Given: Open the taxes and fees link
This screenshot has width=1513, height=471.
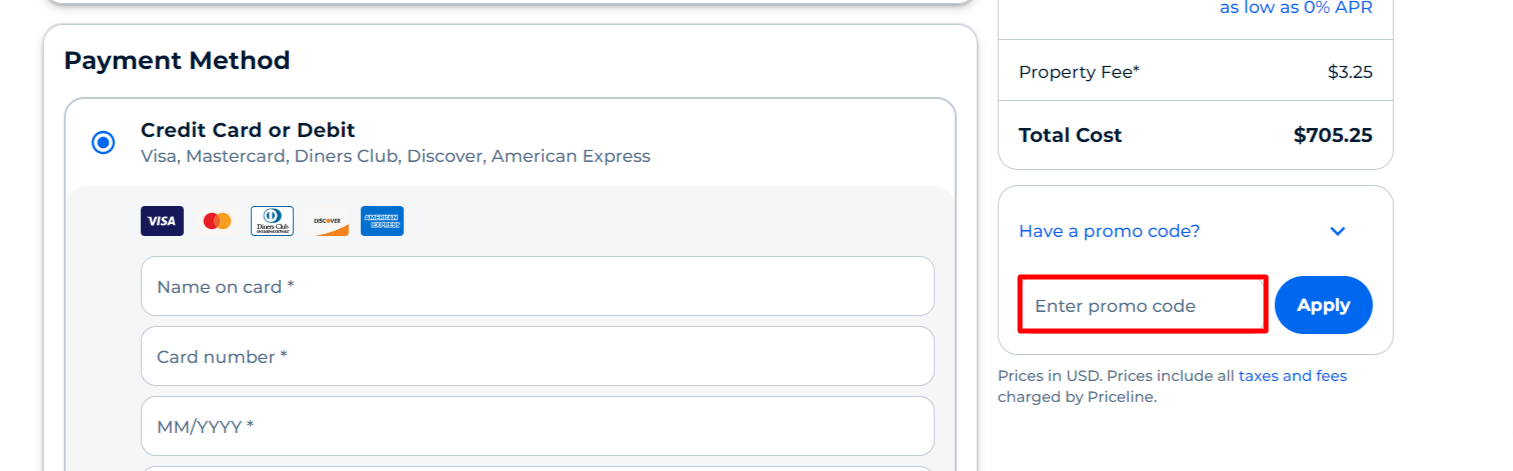Looking at the screenshot, I should pyautogui.click(x=1292, y=376).
